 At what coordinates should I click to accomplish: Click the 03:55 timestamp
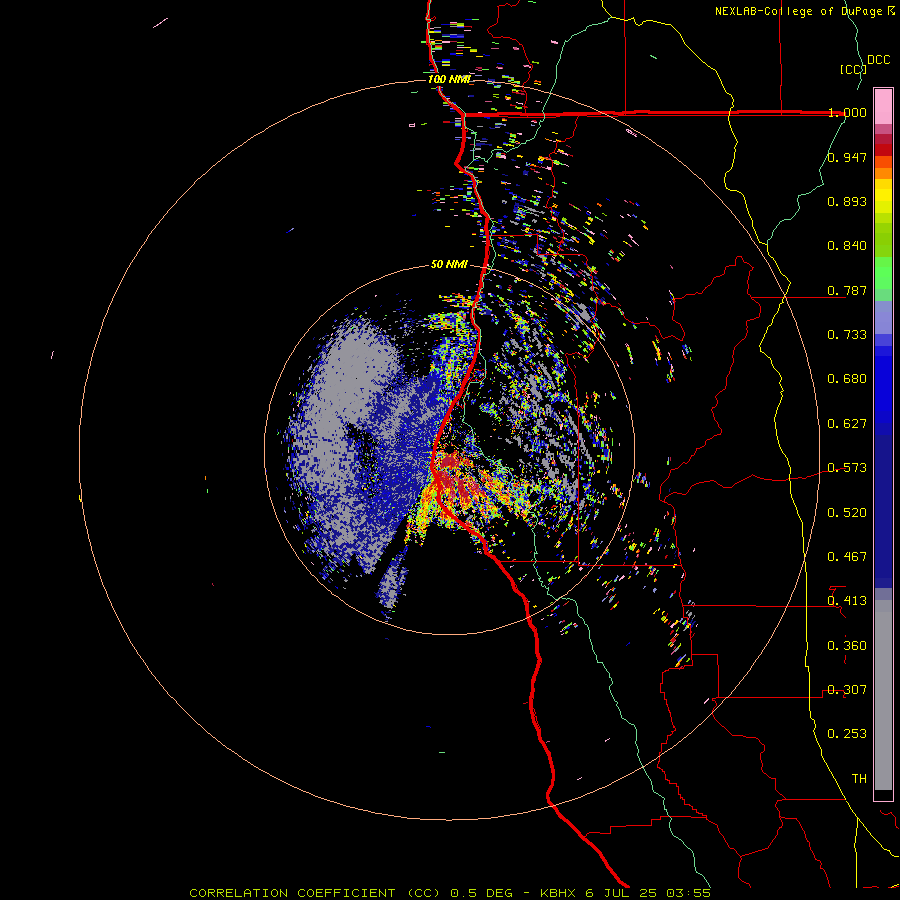[689, 893]
